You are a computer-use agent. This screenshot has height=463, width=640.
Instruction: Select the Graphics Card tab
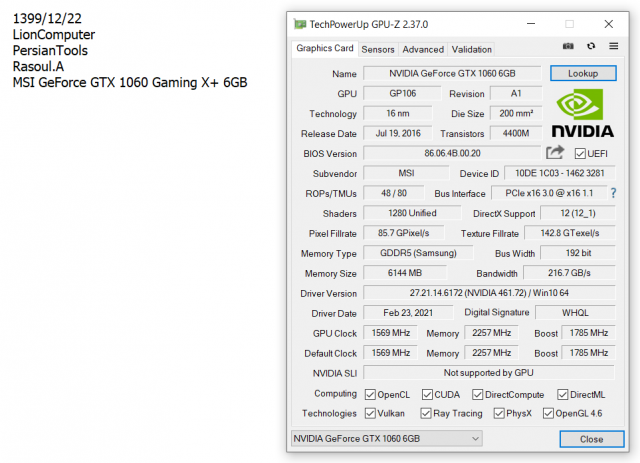pos(325,48)
